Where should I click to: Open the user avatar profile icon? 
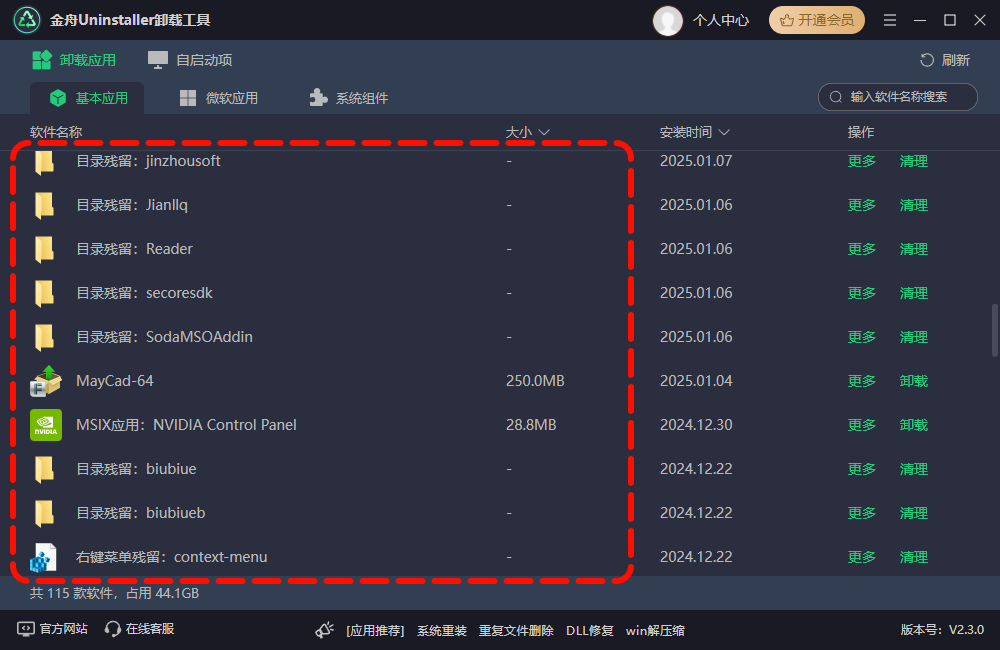point(668,20)
